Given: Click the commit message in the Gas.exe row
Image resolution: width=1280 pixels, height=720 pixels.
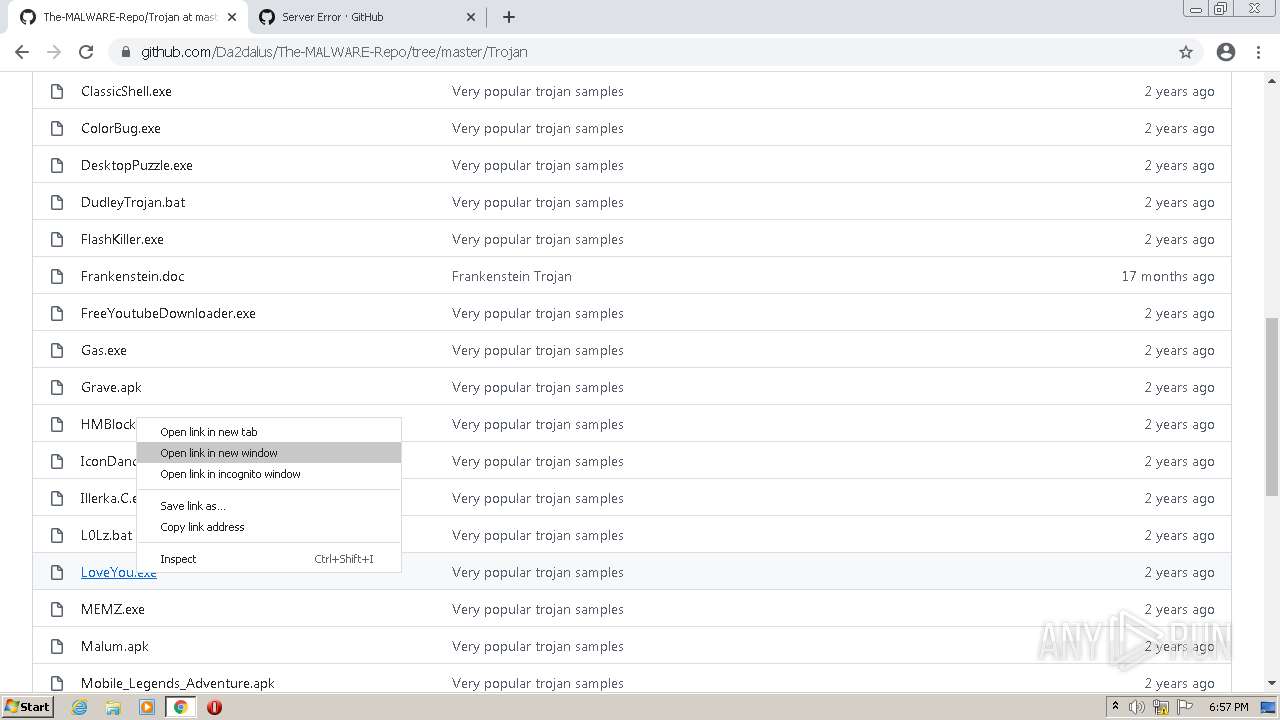Looking at the screenshot, I should 538,350.
